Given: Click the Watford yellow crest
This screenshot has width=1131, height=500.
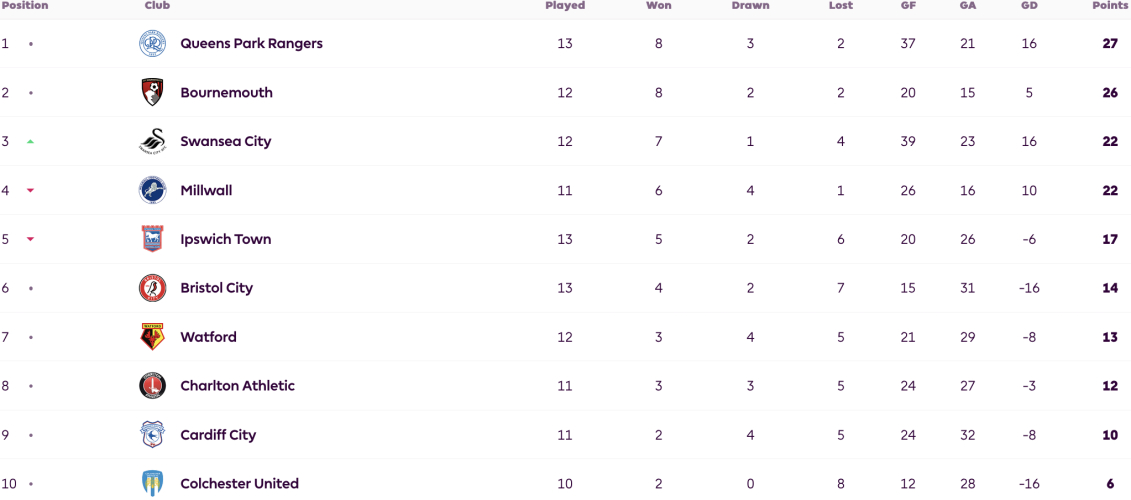Looking at the screenshot, I should (x=152, y=337).
